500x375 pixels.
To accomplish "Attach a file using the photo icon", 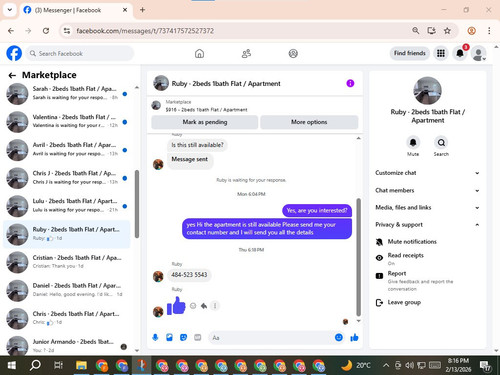I will pos(169,338).
